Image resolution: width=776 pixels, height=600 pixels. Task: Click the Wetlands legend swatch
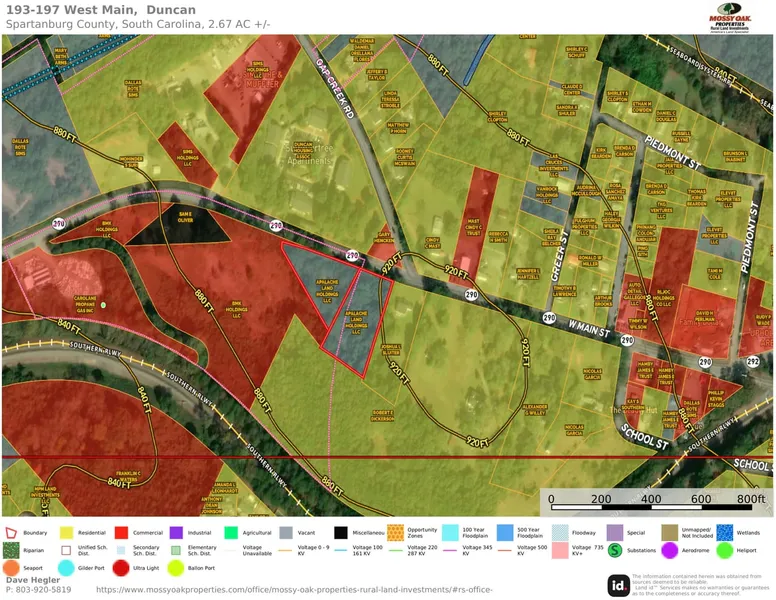click(723, 533)
